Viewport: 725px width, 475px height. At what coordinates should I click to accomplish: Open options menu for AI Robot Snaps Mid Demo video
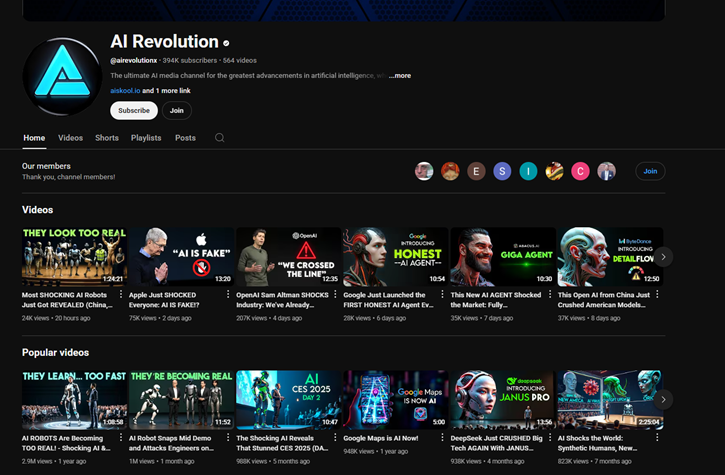pos(228,438)
